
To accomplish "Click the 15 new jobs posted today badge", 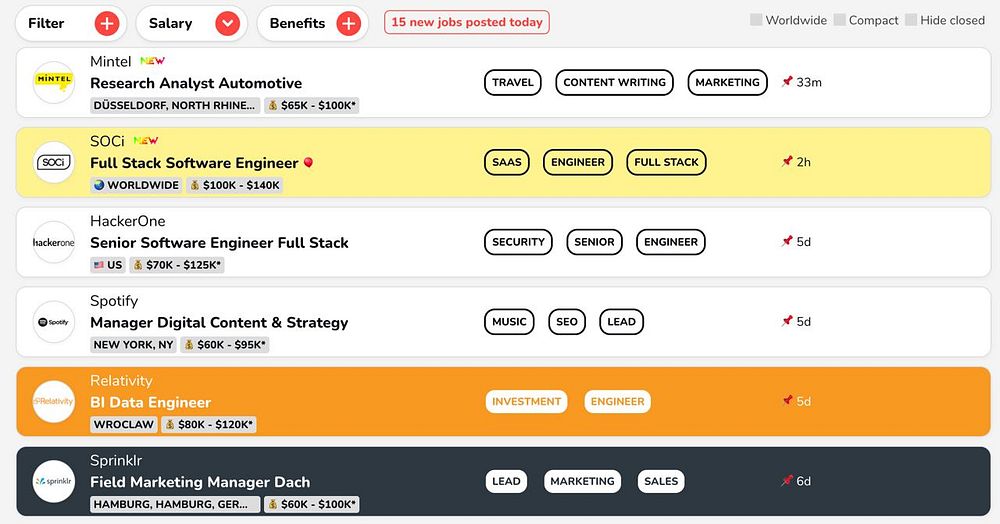I will 467,22.
